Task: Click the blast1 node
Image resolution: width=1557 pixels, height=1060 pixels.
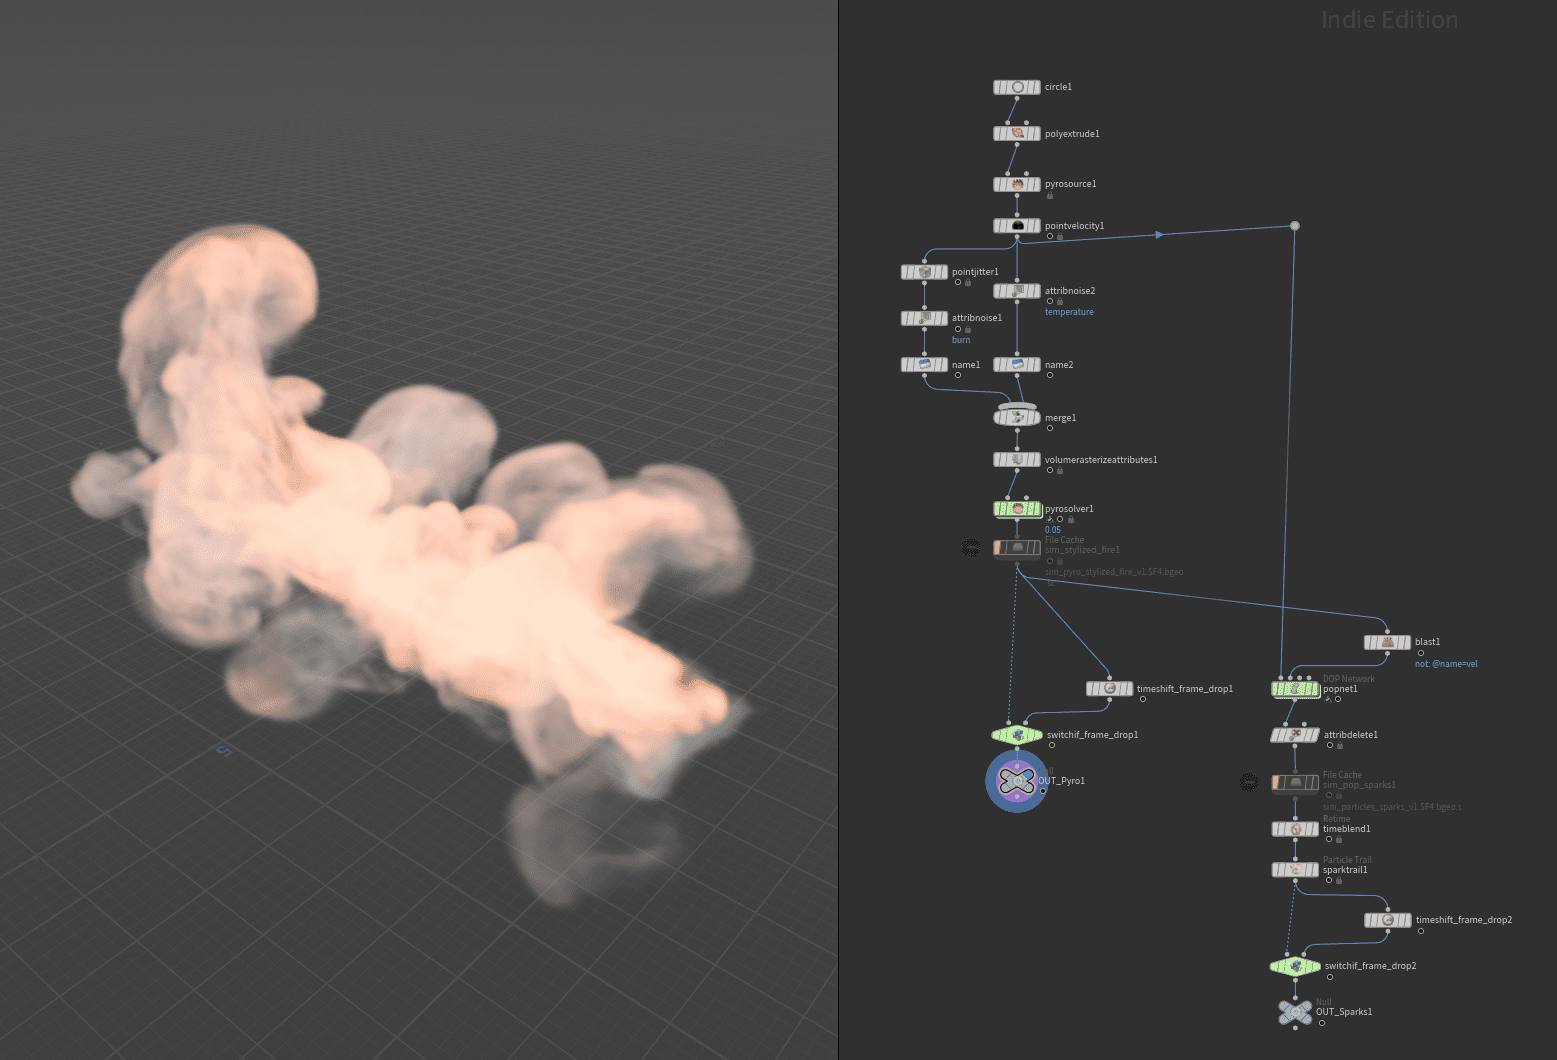Action: tap(1388, 642)
